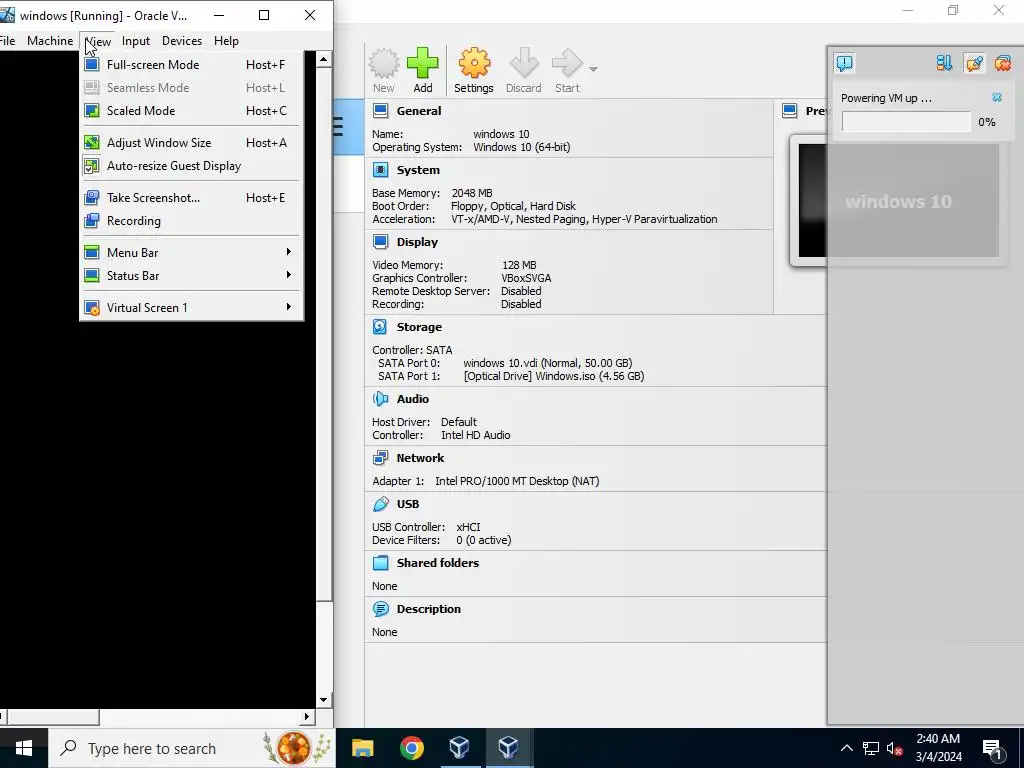Click the notification sort order icon
1024x768 pixels.
(944, 63)
